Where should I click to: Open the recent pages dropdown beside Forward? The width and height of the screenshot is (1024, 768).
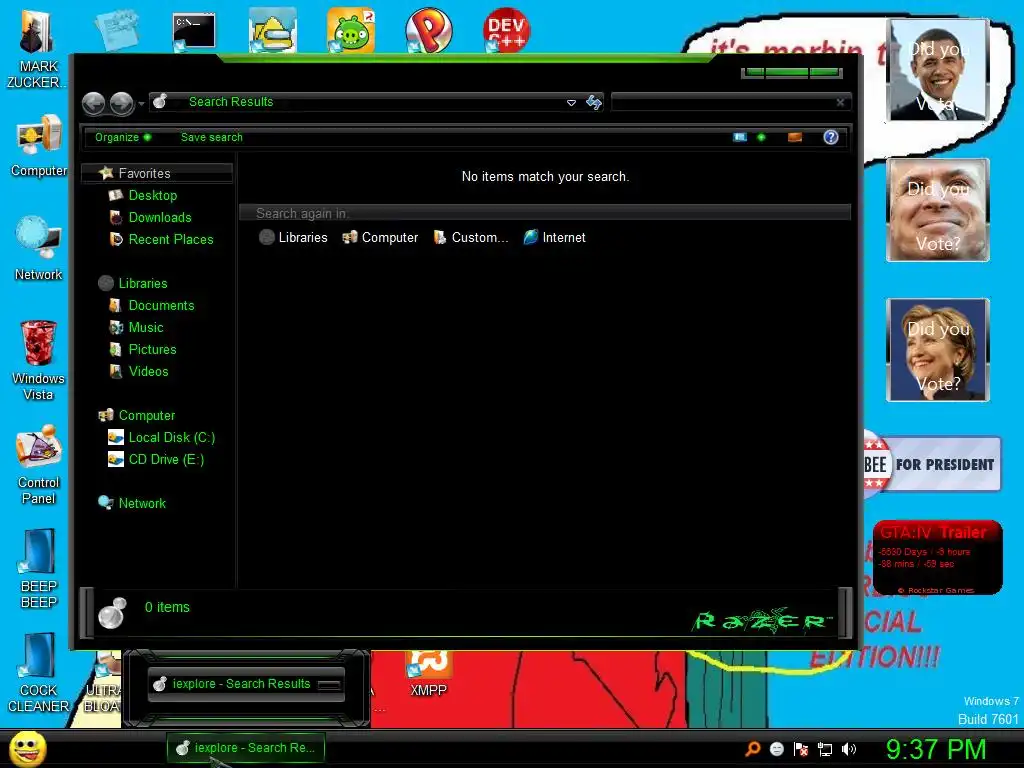click(x=141, y=104)
